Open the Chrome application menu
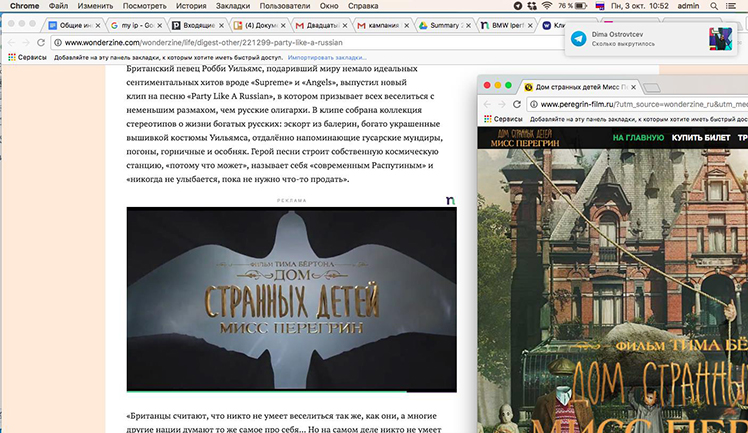The image size is (748, 433). tap(24, 6)
